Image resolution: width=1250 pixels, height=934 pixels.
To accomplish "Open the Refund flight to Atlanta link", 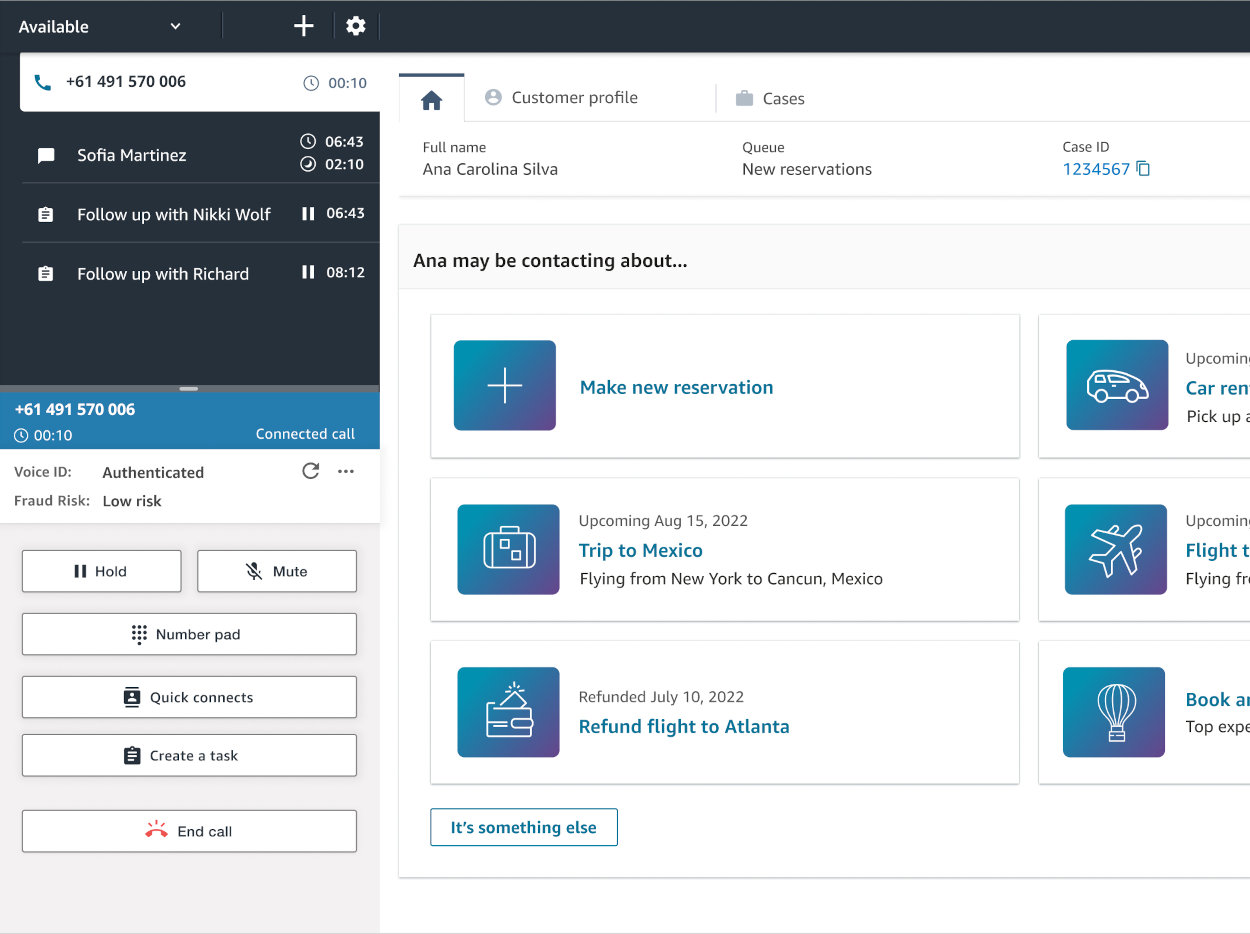I will coord(684,726).
